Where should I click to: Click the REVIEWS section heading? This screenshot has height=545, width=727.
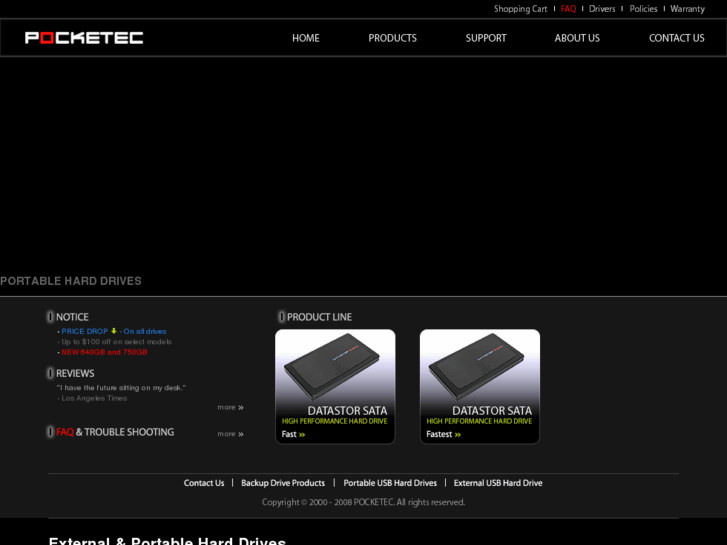click(x=75, y=373)
